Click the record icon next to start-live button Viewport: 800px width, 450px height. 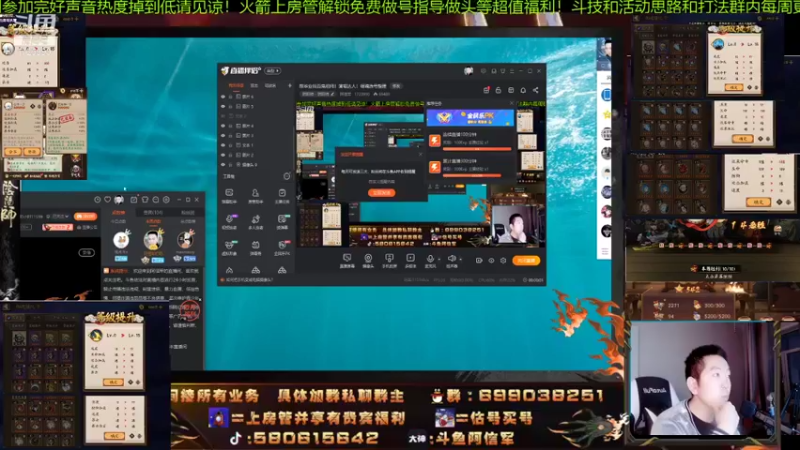(x=479, y=260)
